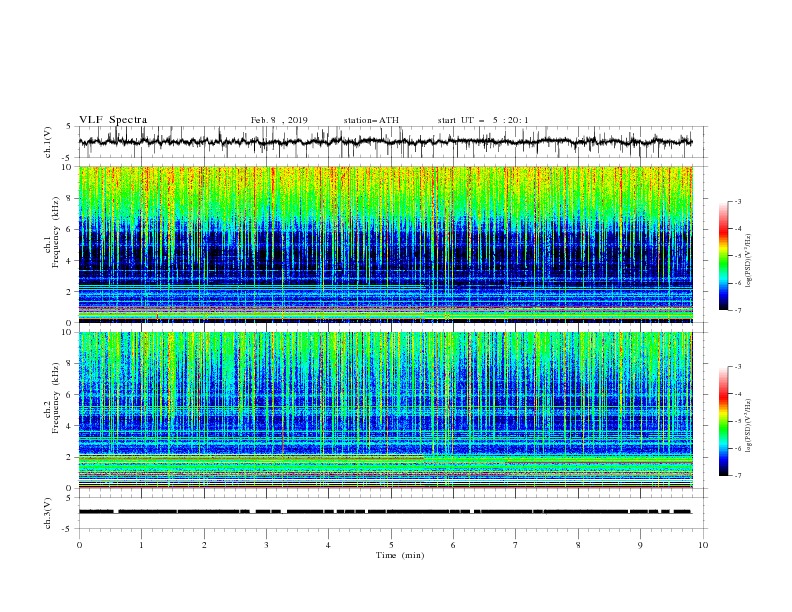Click the "ch.1(V)" axis label
The image size is (792, 612).
click(x=48, y=142)
